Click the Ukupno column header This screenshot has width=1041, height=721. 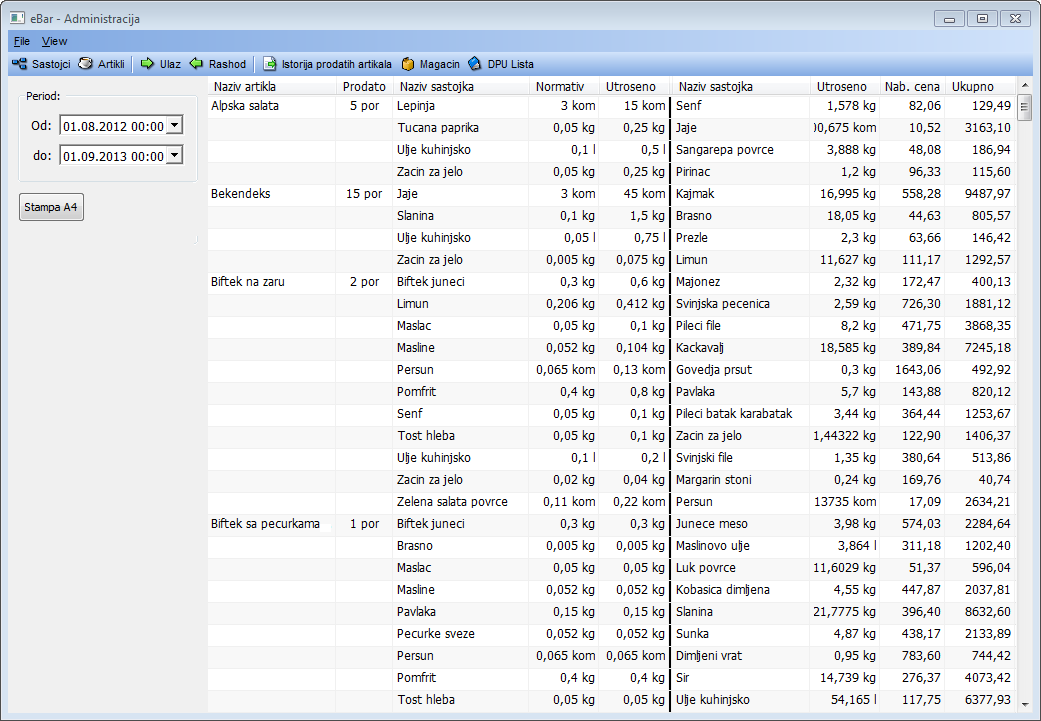[972, 87]
